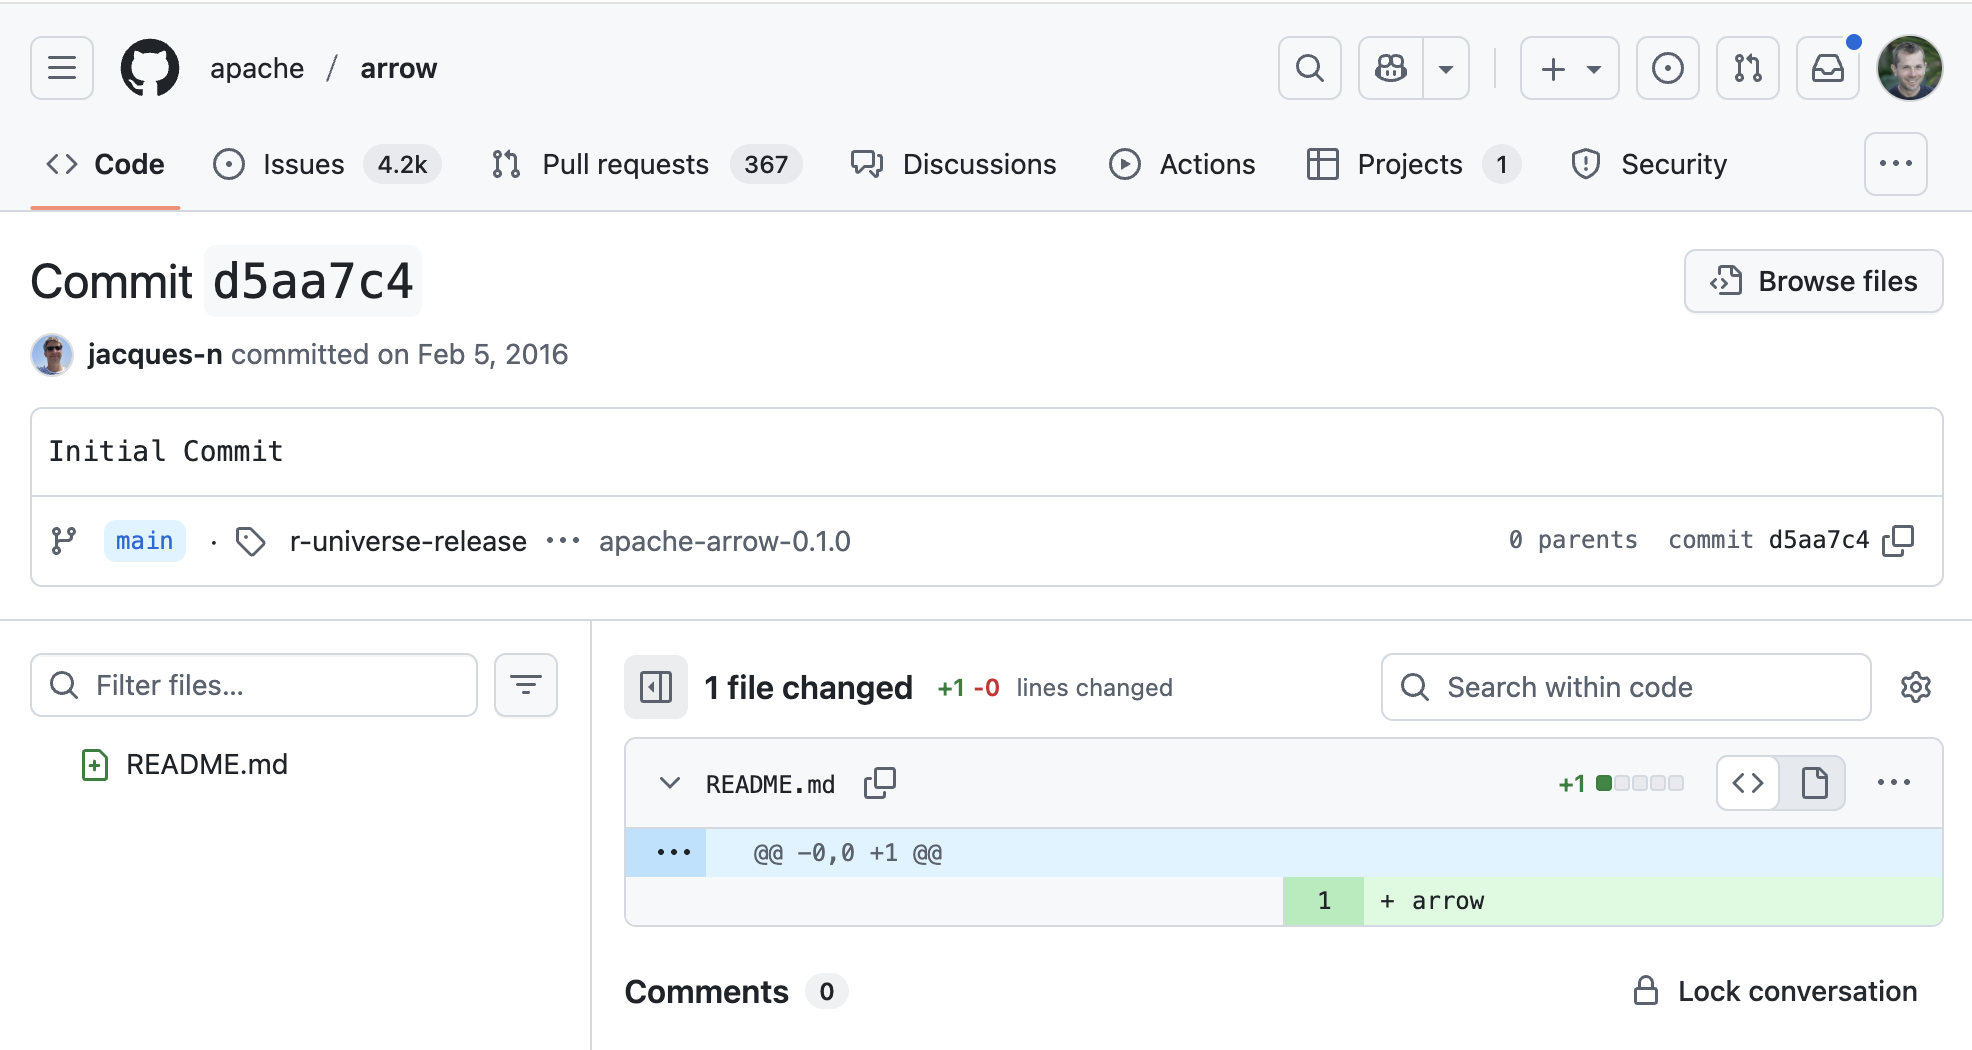Click the search magnifier icon

point(1309,68)
